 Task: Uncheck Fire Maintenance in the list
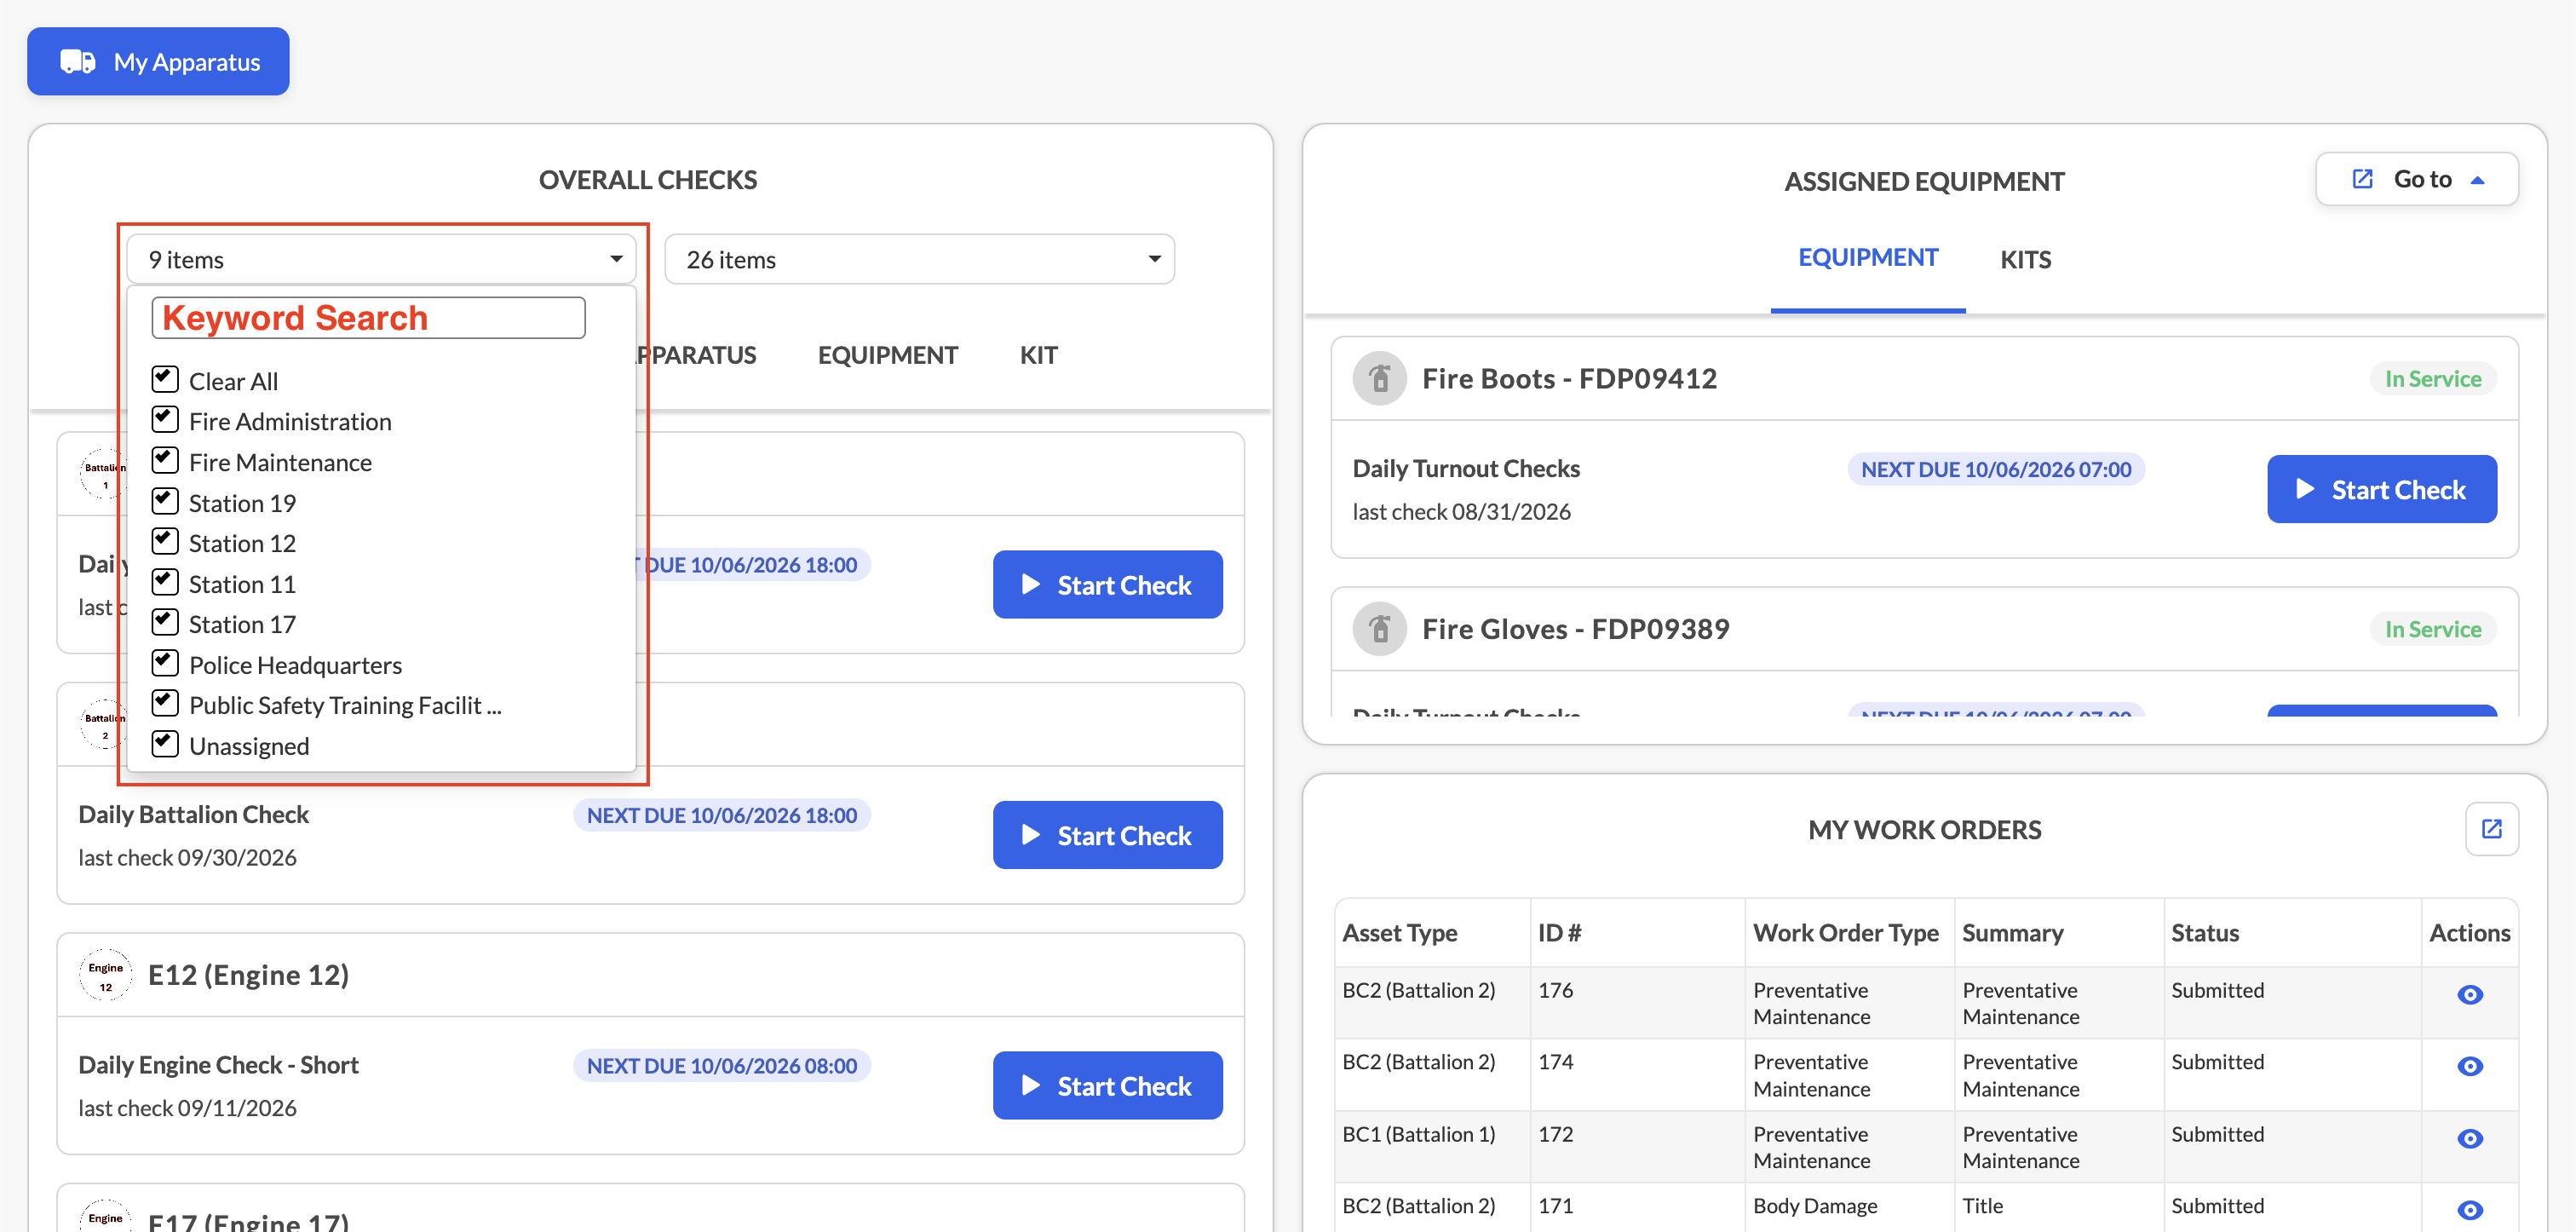(x=165, y=461)
